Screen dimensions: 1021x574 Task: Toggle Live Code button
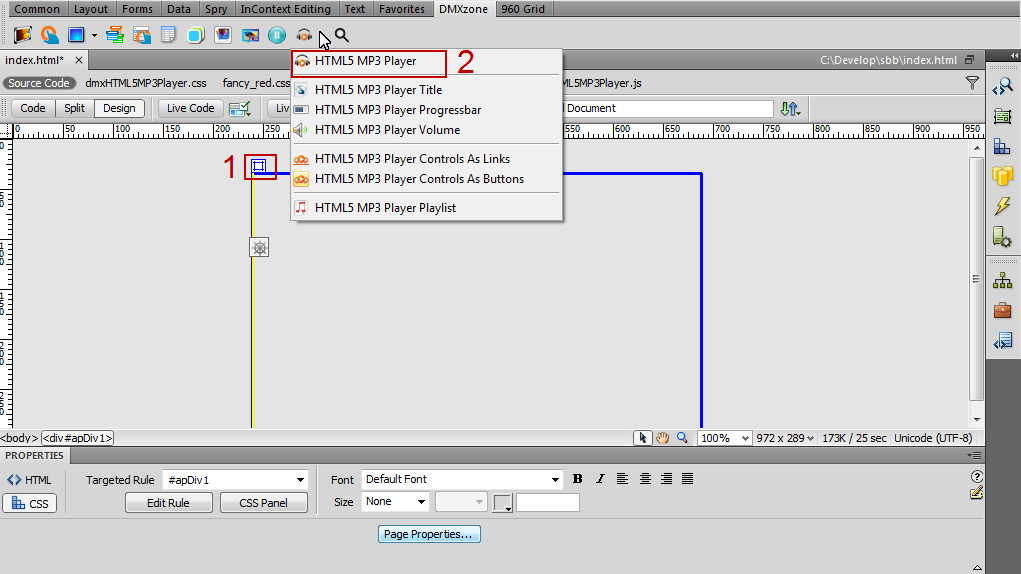190,108
